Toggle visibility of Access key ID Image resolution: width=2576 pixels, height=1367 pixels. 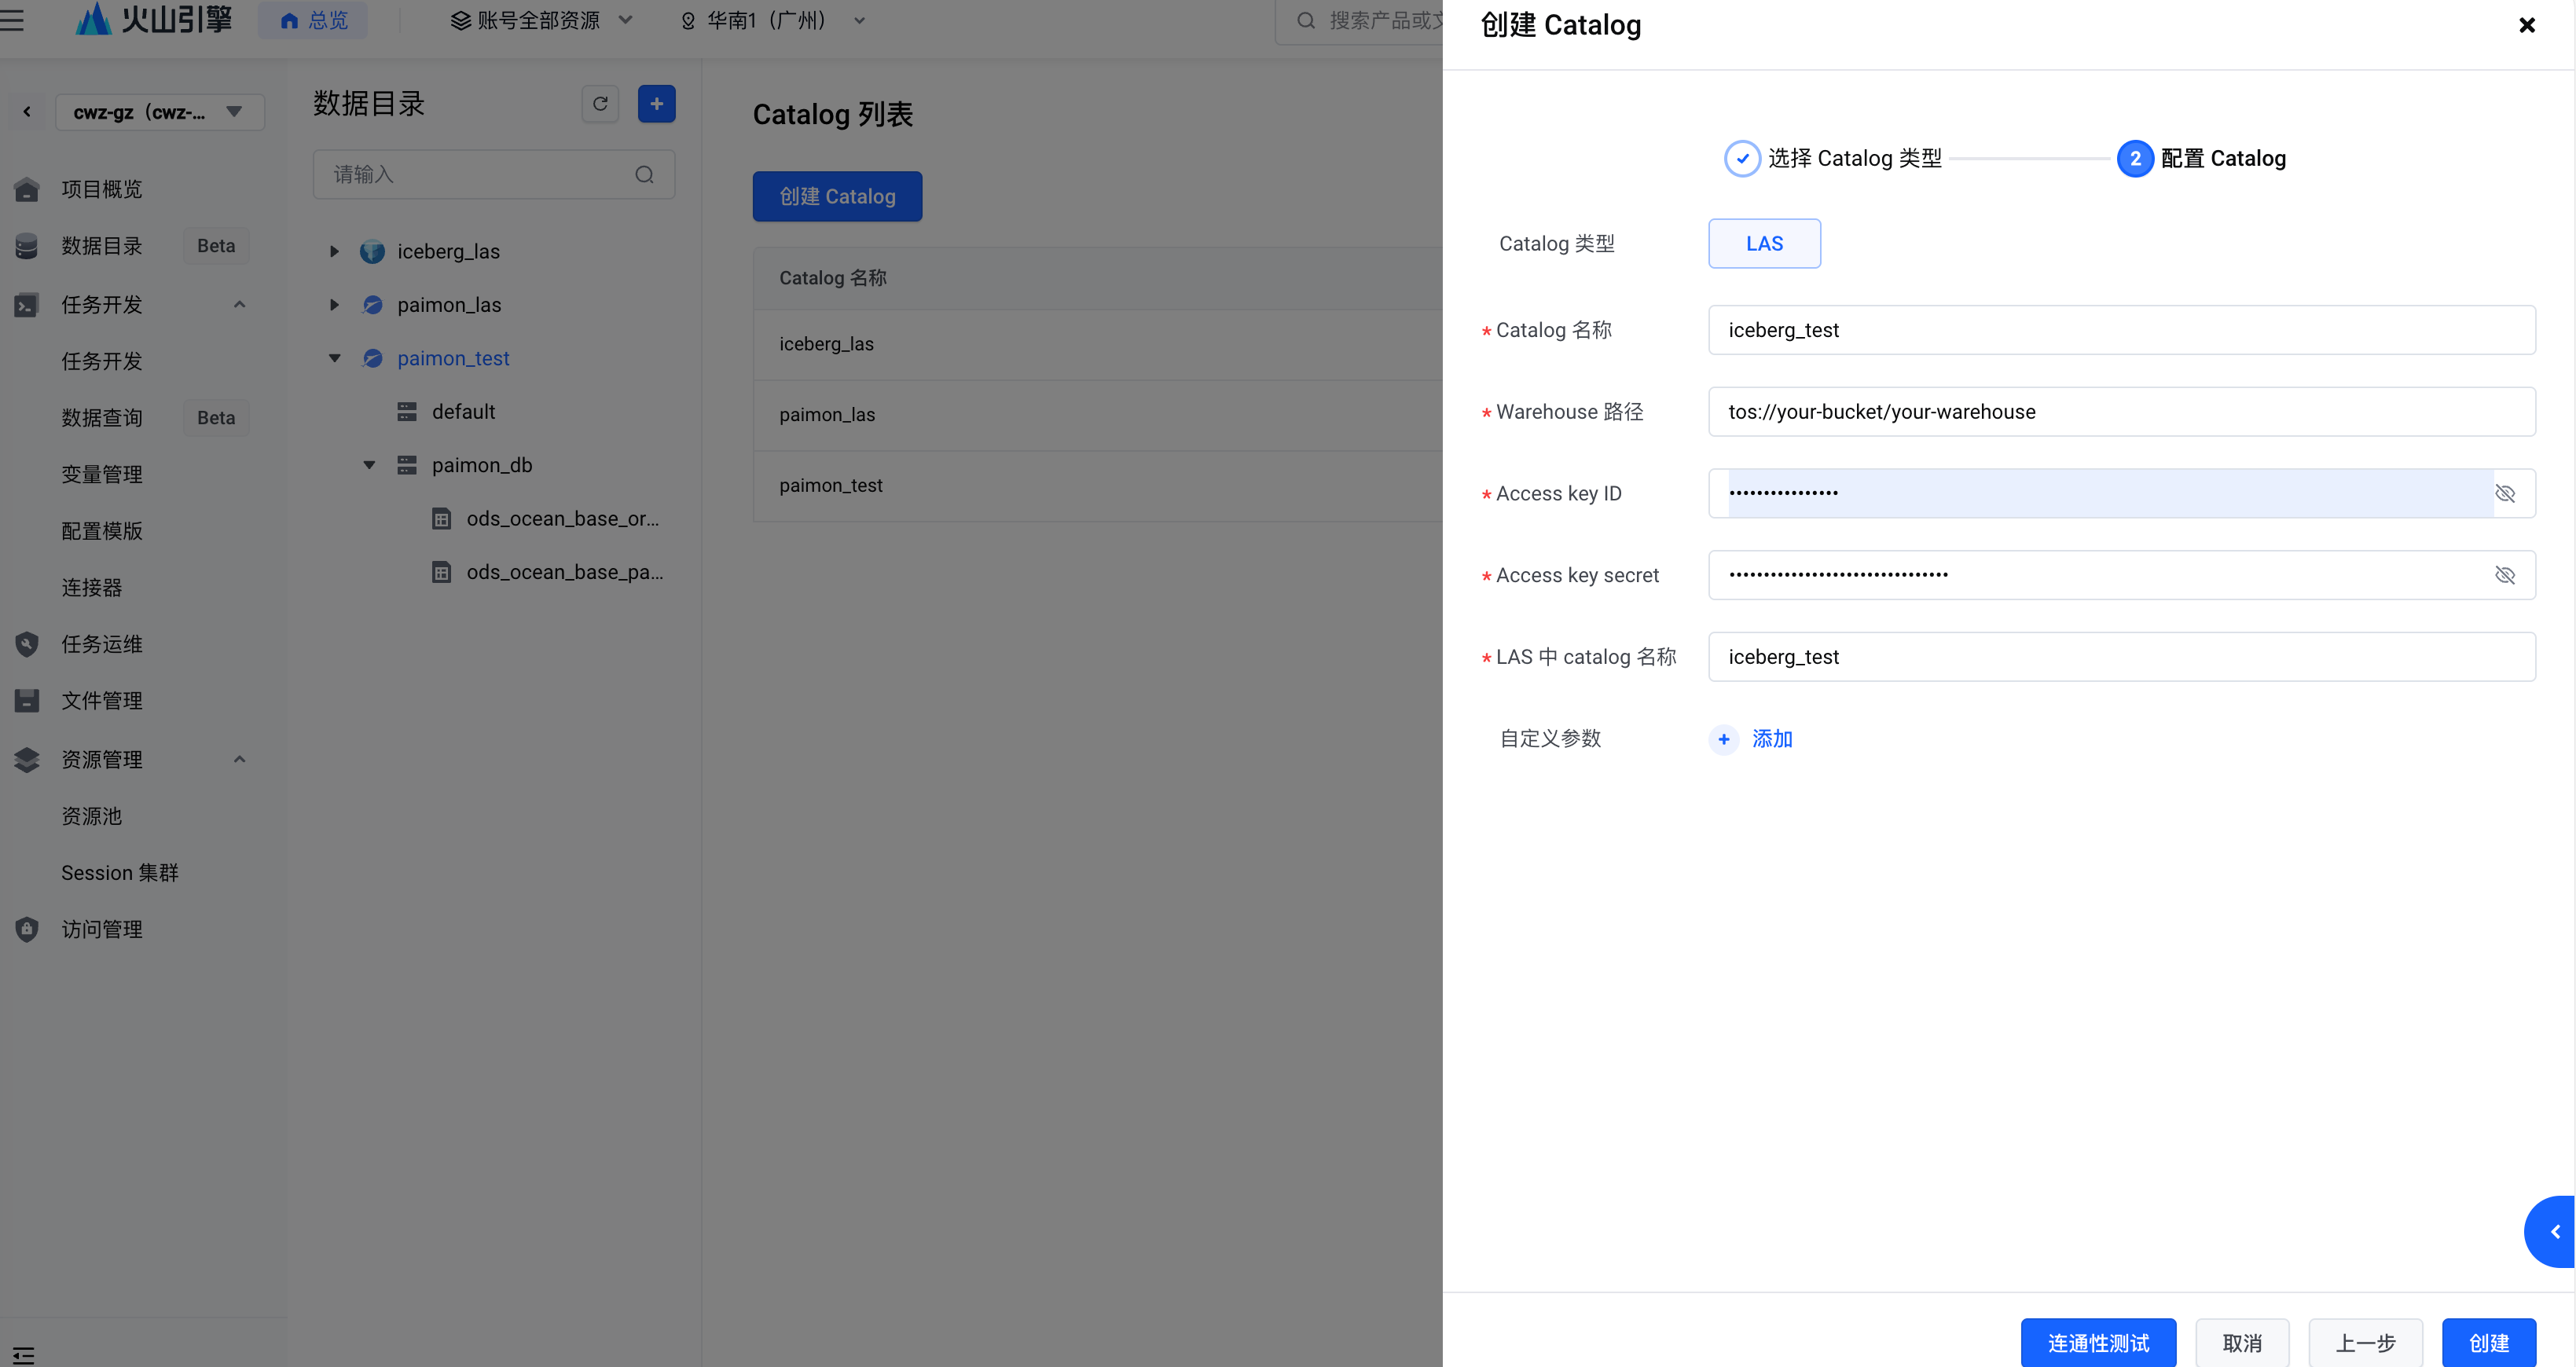coord(2504,493)
